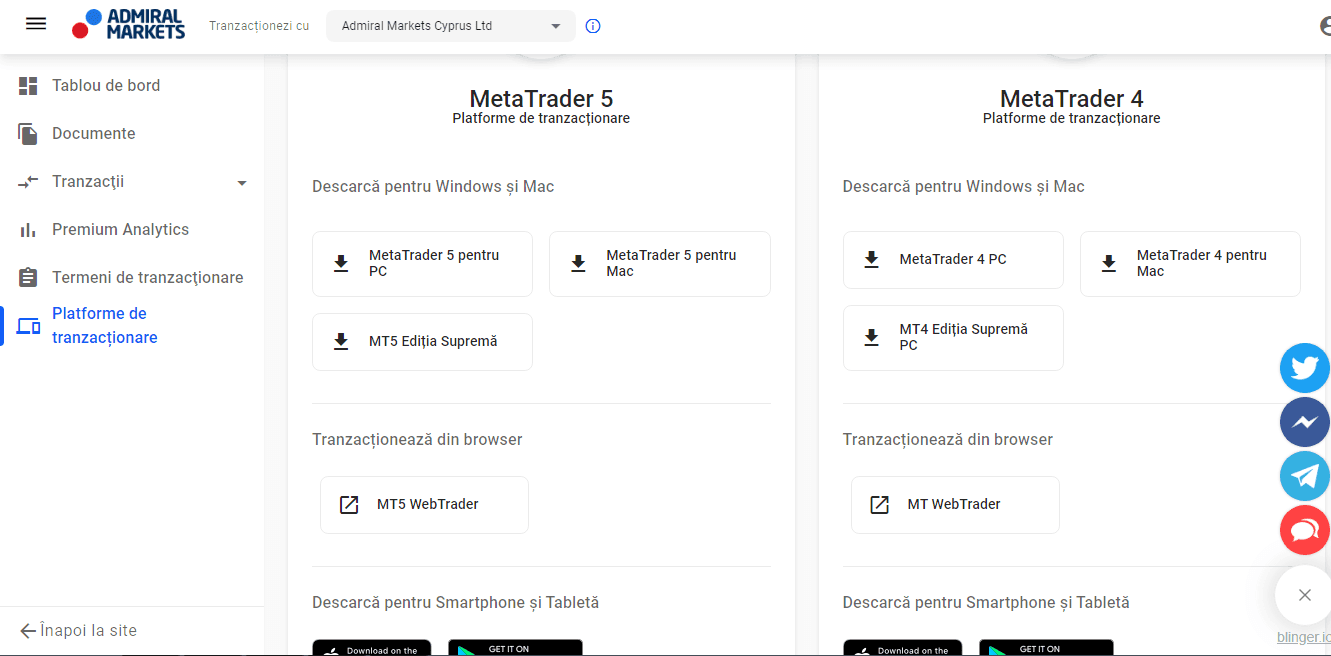
Task: Open the Admiral Markets Cyprus Ltd dropdown
Action: point(450,26)
